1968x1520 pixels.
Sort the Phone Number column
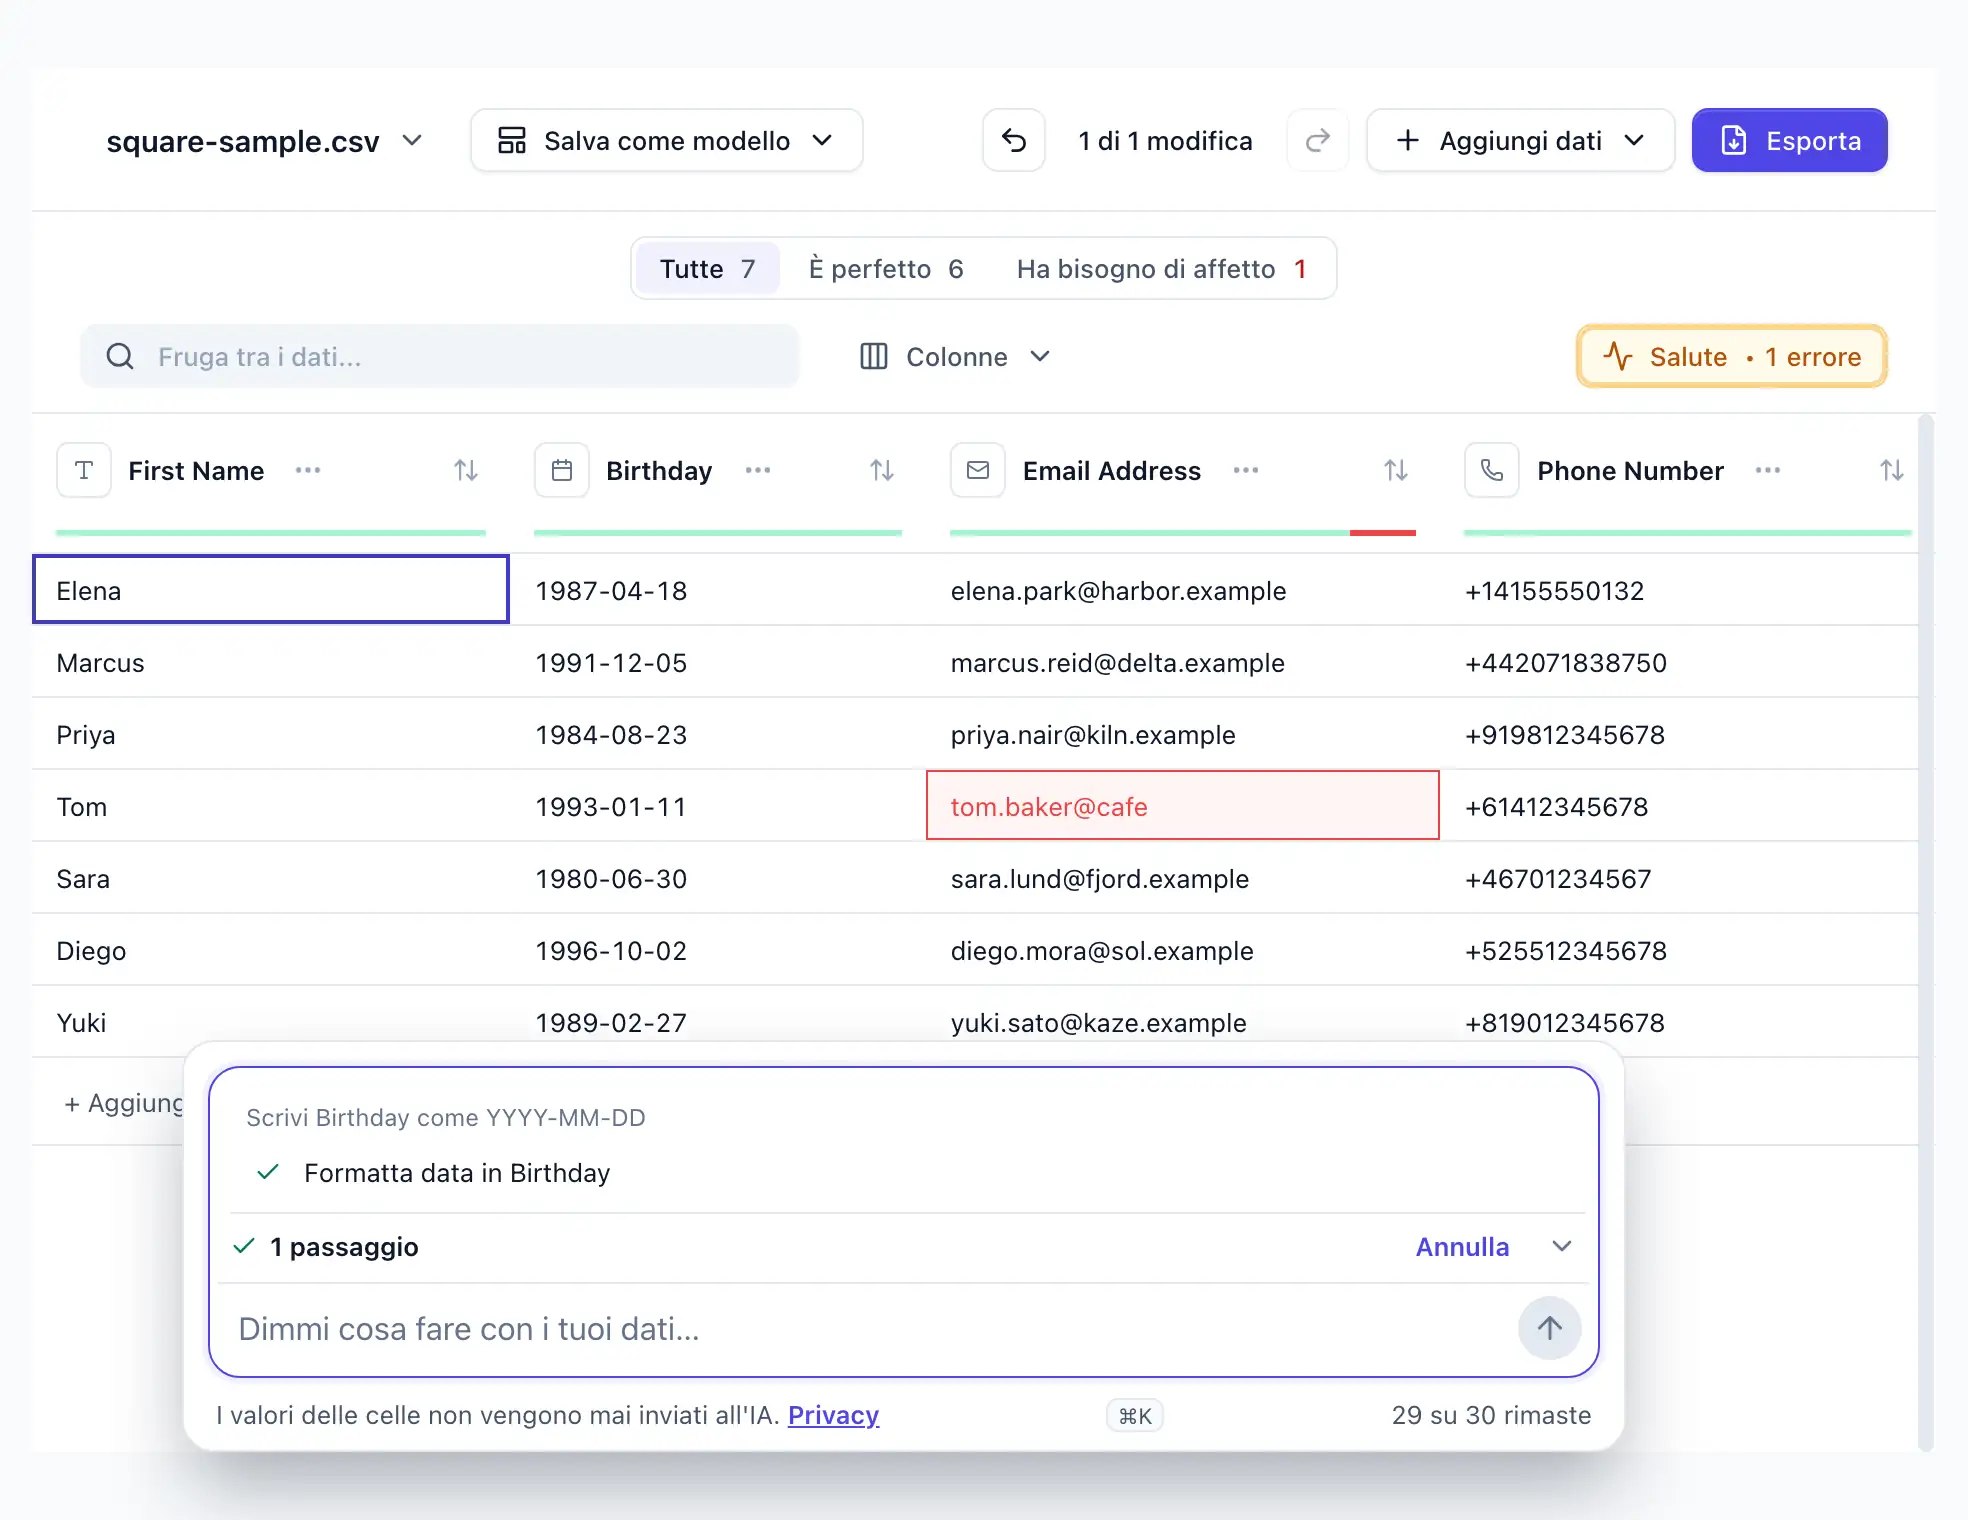coord(1891,470)
